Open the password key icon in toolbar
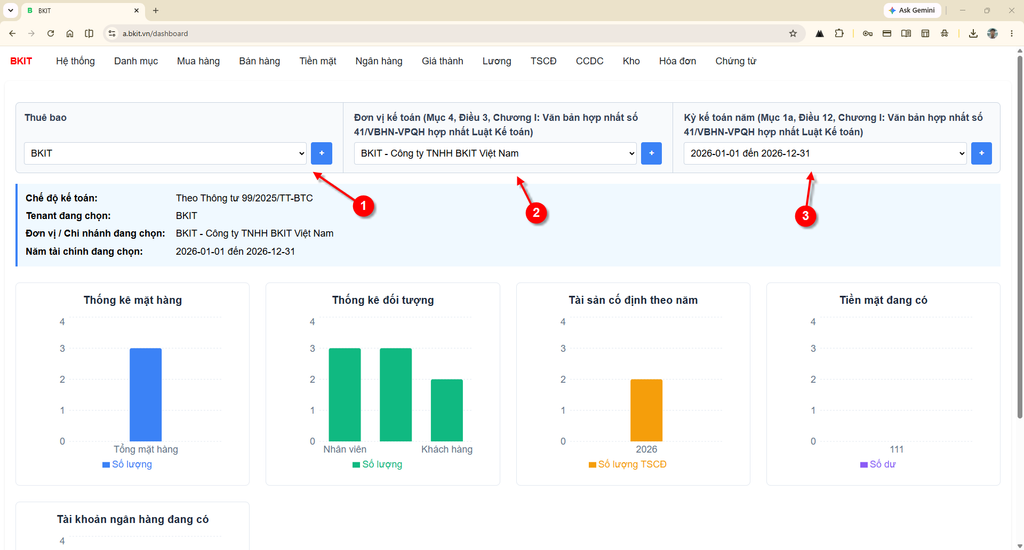 click(x=867, y=33)
